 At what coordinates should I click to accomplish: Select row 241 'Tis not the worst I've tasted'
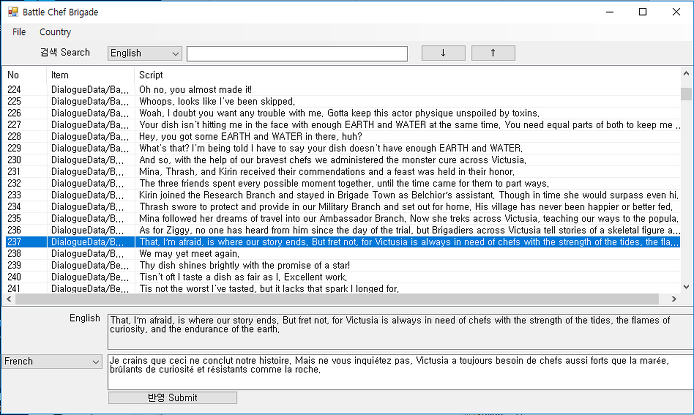[342, 288]
